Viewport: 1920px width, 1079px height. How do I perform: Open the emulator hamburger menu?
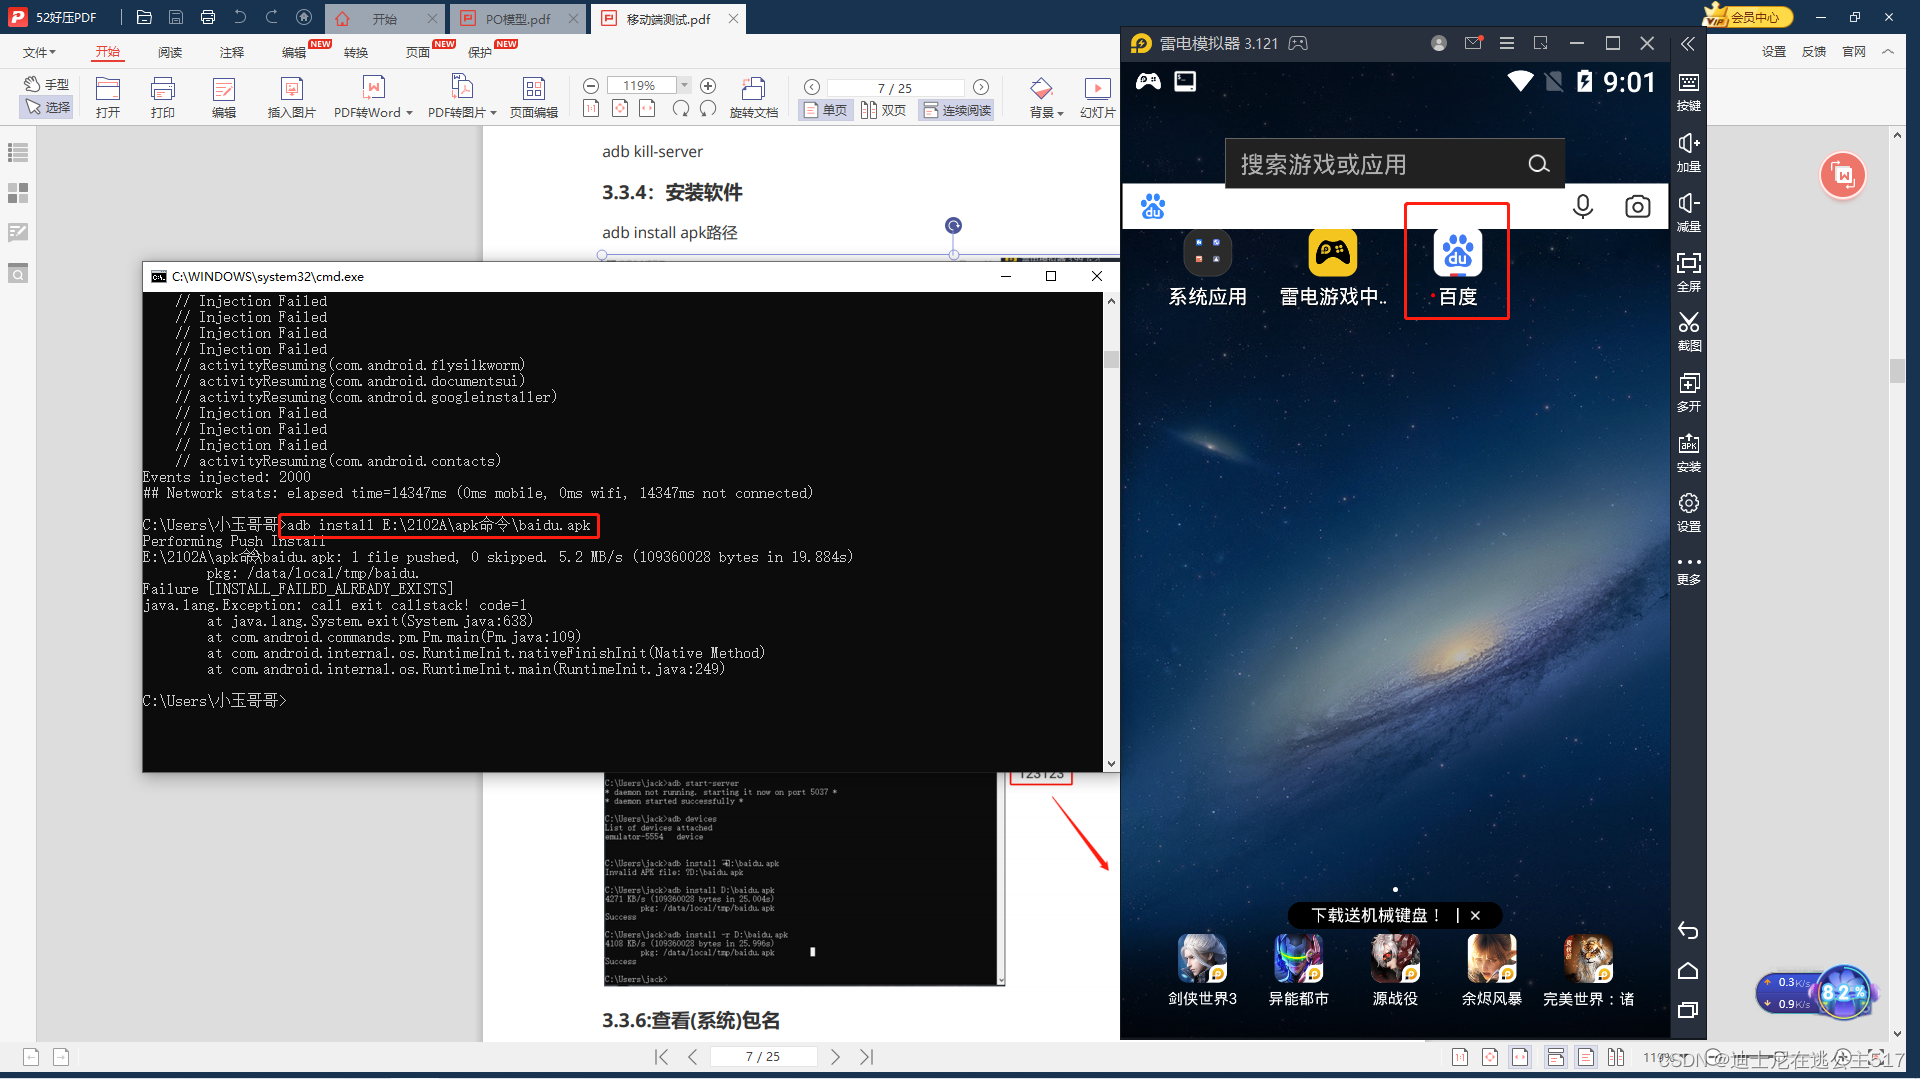point(1507,43)
